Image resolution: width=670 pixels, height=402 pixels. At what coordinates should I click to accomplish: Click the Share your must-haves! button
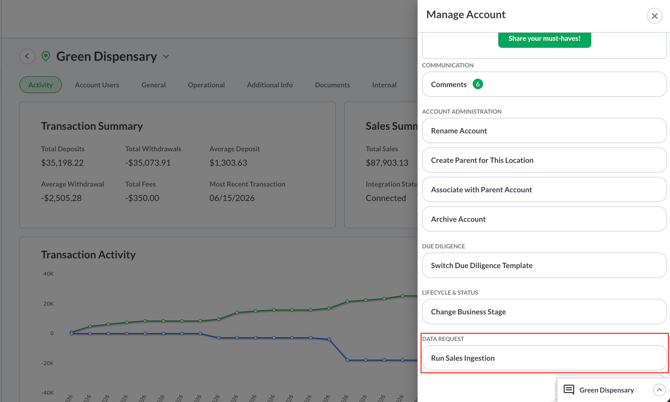(x=544, y=39)
